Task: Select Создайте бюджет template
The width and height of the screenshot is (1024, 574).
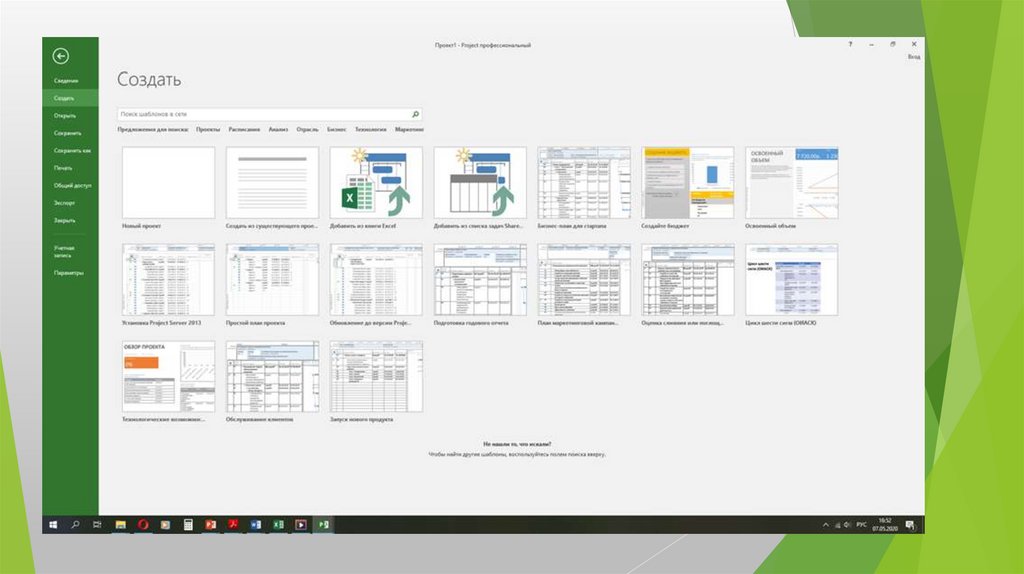Action: click(688, 187)
